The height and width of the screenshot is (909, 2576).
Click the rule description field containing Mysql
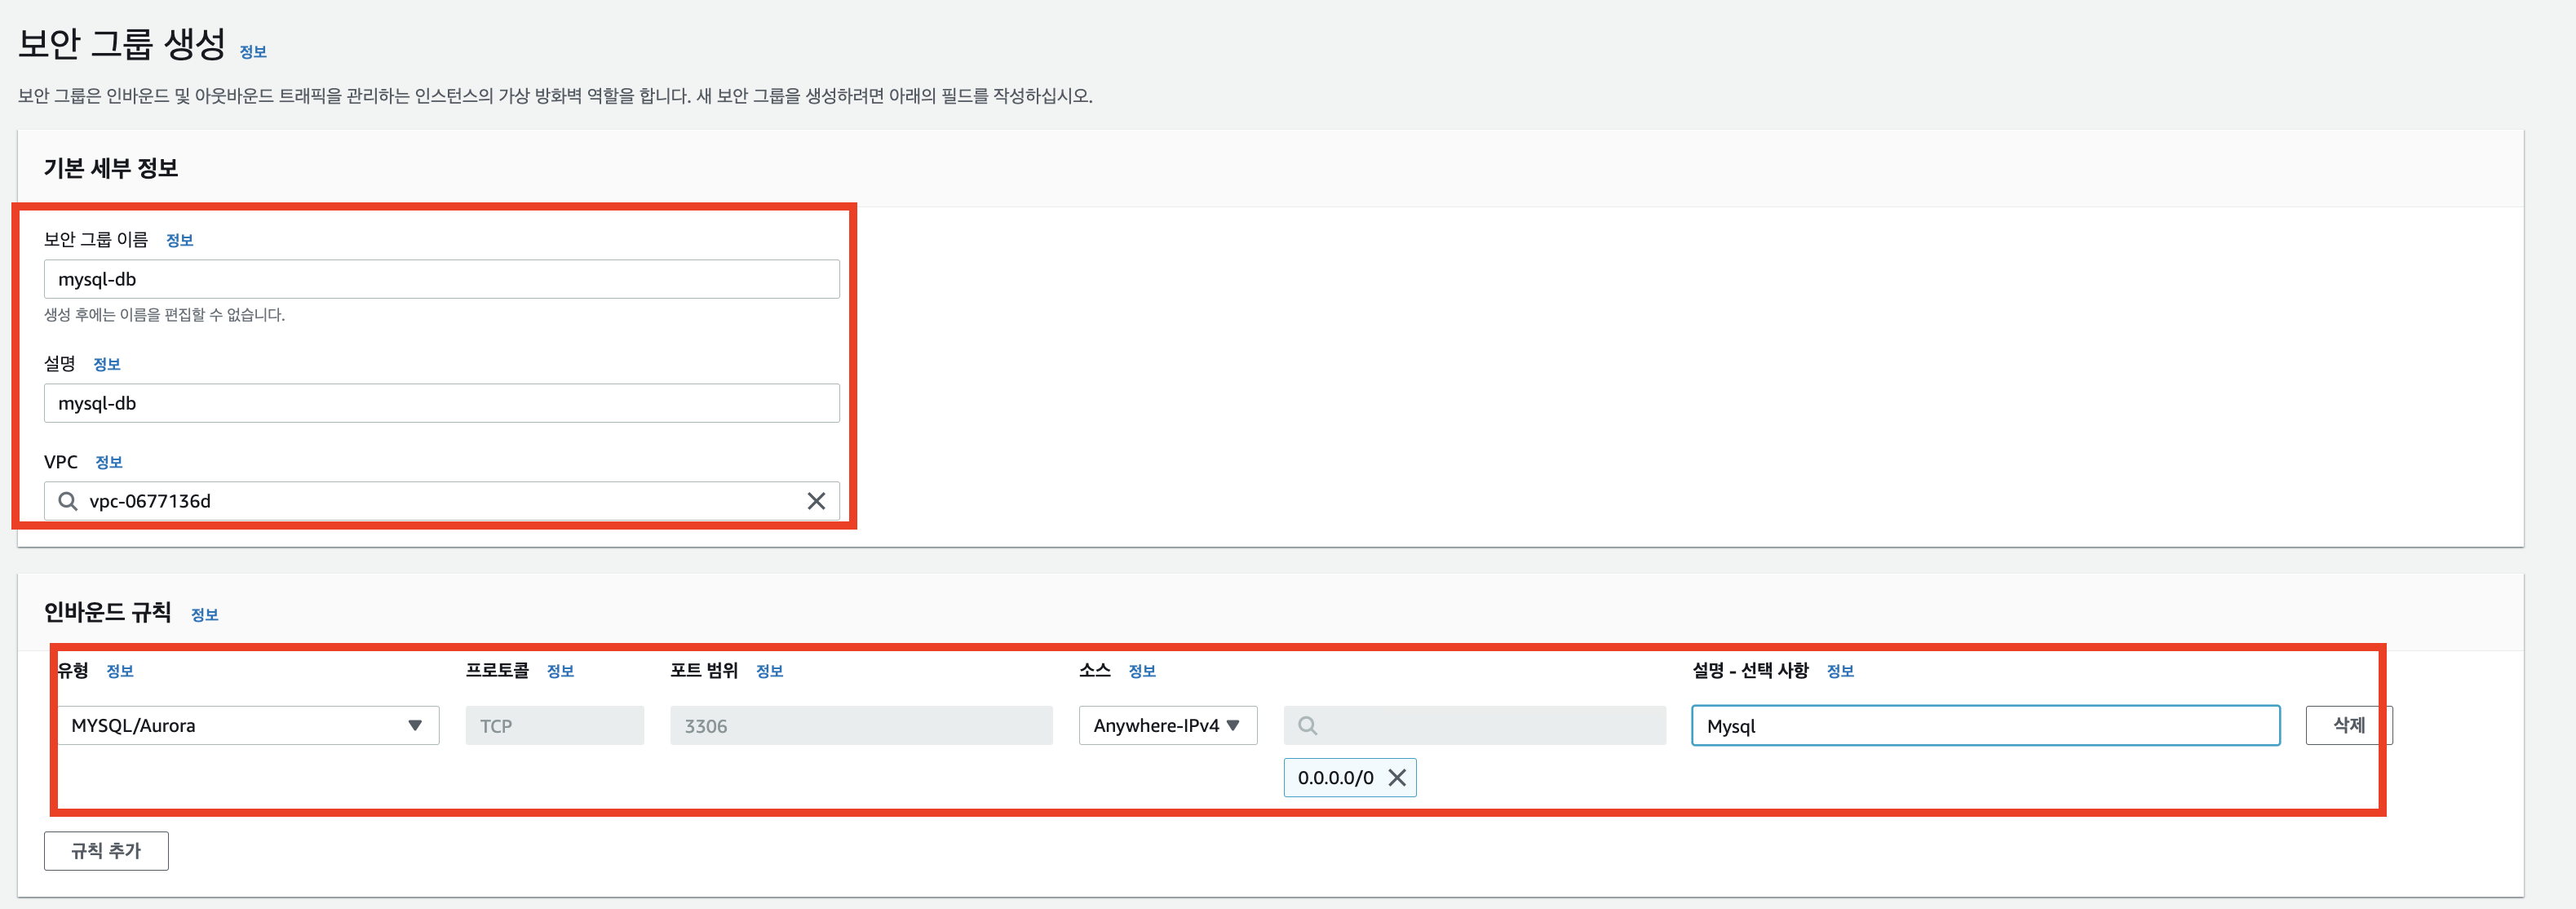tap(1984, 726)
